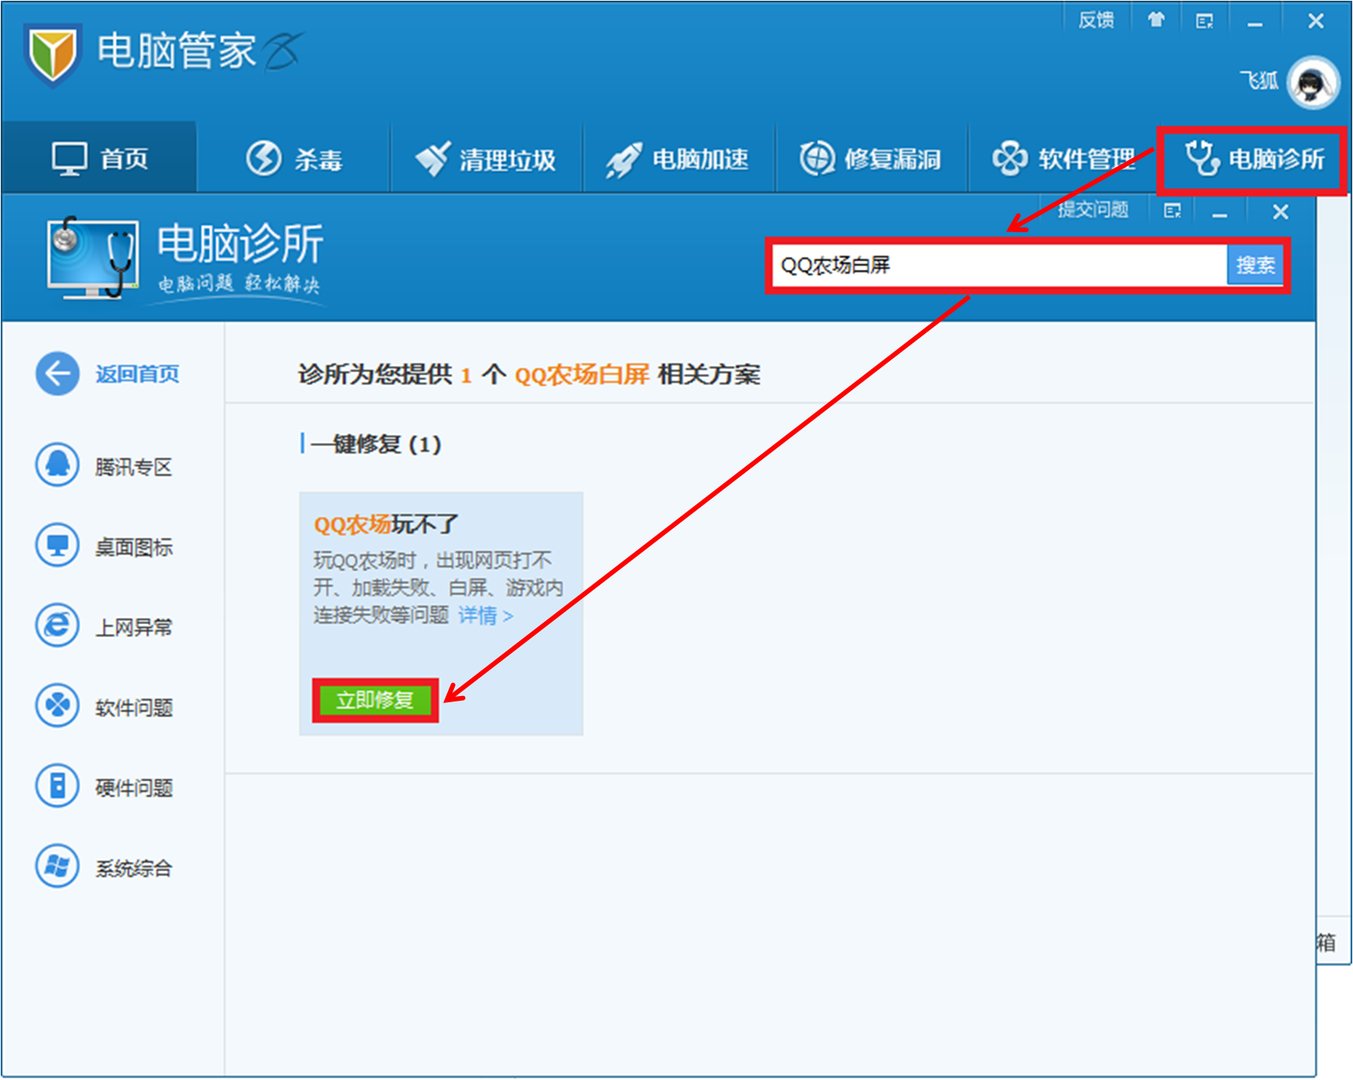Click the 一键修复 (1) section label
1353x1080 pixels.
376,444
